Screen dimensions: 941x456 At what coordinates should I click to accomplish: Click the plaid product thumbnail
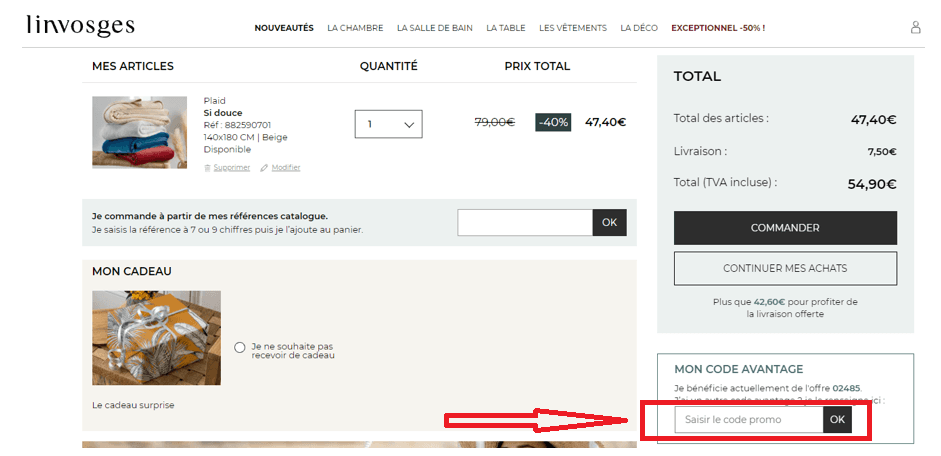pos(139,132)
